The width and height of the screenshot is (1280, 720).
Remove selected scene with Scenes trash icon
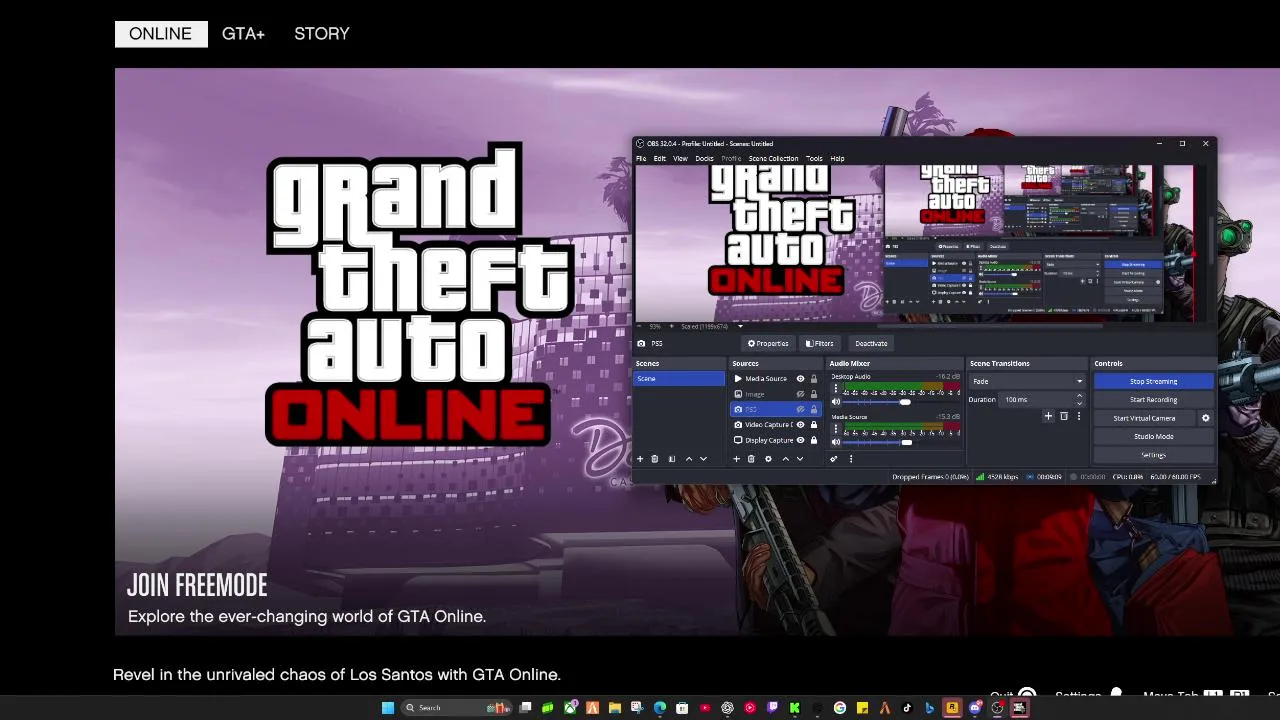pos(655,459)
